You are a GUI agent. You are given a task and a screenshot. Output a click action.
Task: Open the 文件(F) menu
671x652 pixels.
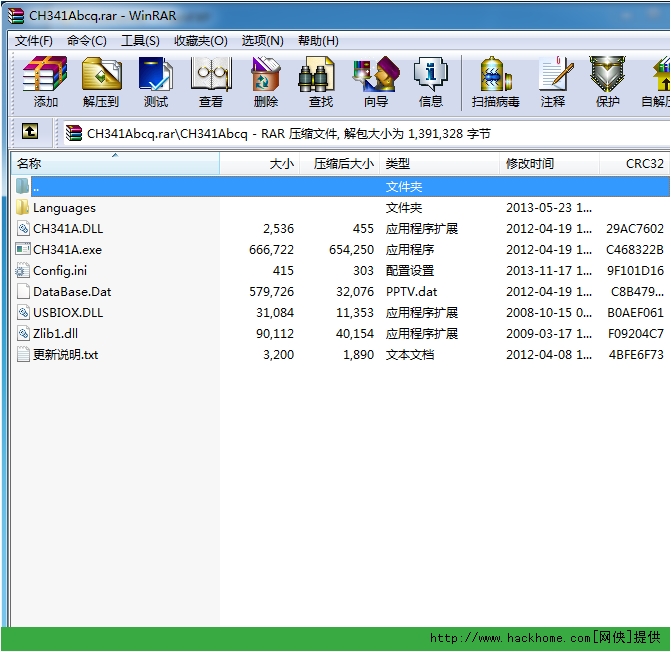tap(34, 41)
